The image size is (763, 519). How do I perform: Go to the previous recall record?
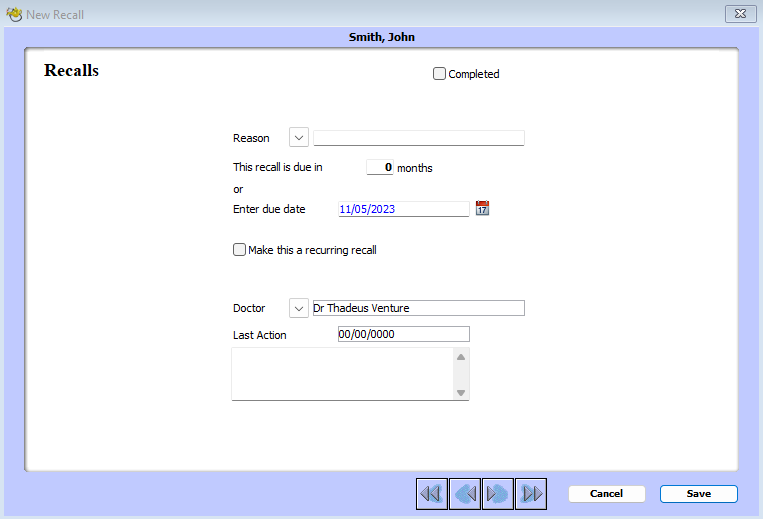464,494
